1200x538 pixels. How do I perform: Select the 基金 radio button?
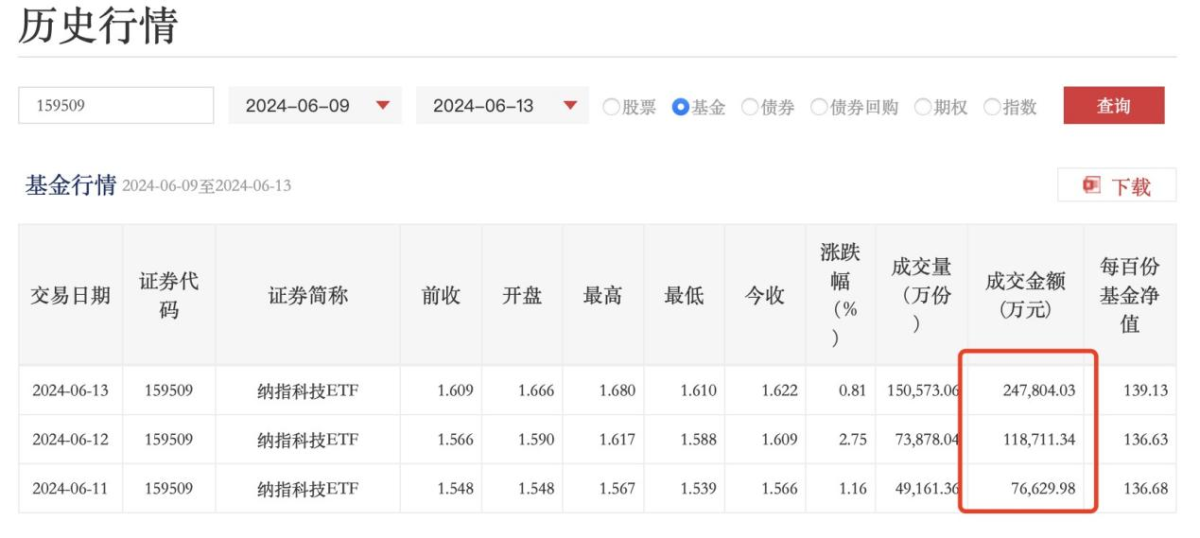(681, 107)
